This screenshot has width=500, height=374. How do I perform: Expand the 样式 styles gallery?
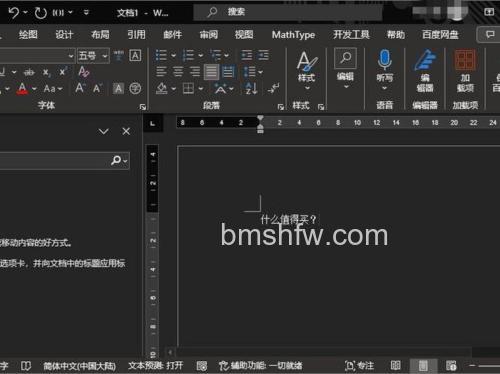307,71
